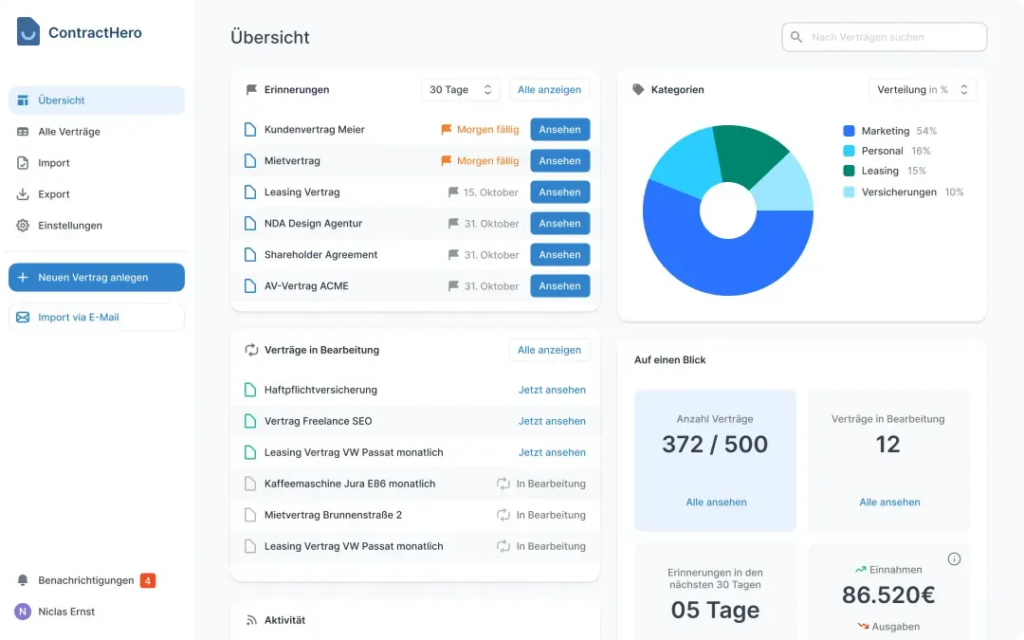Click the document icon next to Kundenvertrag Meier
The height and width of the screenshot is (640, 1024).
250,129
